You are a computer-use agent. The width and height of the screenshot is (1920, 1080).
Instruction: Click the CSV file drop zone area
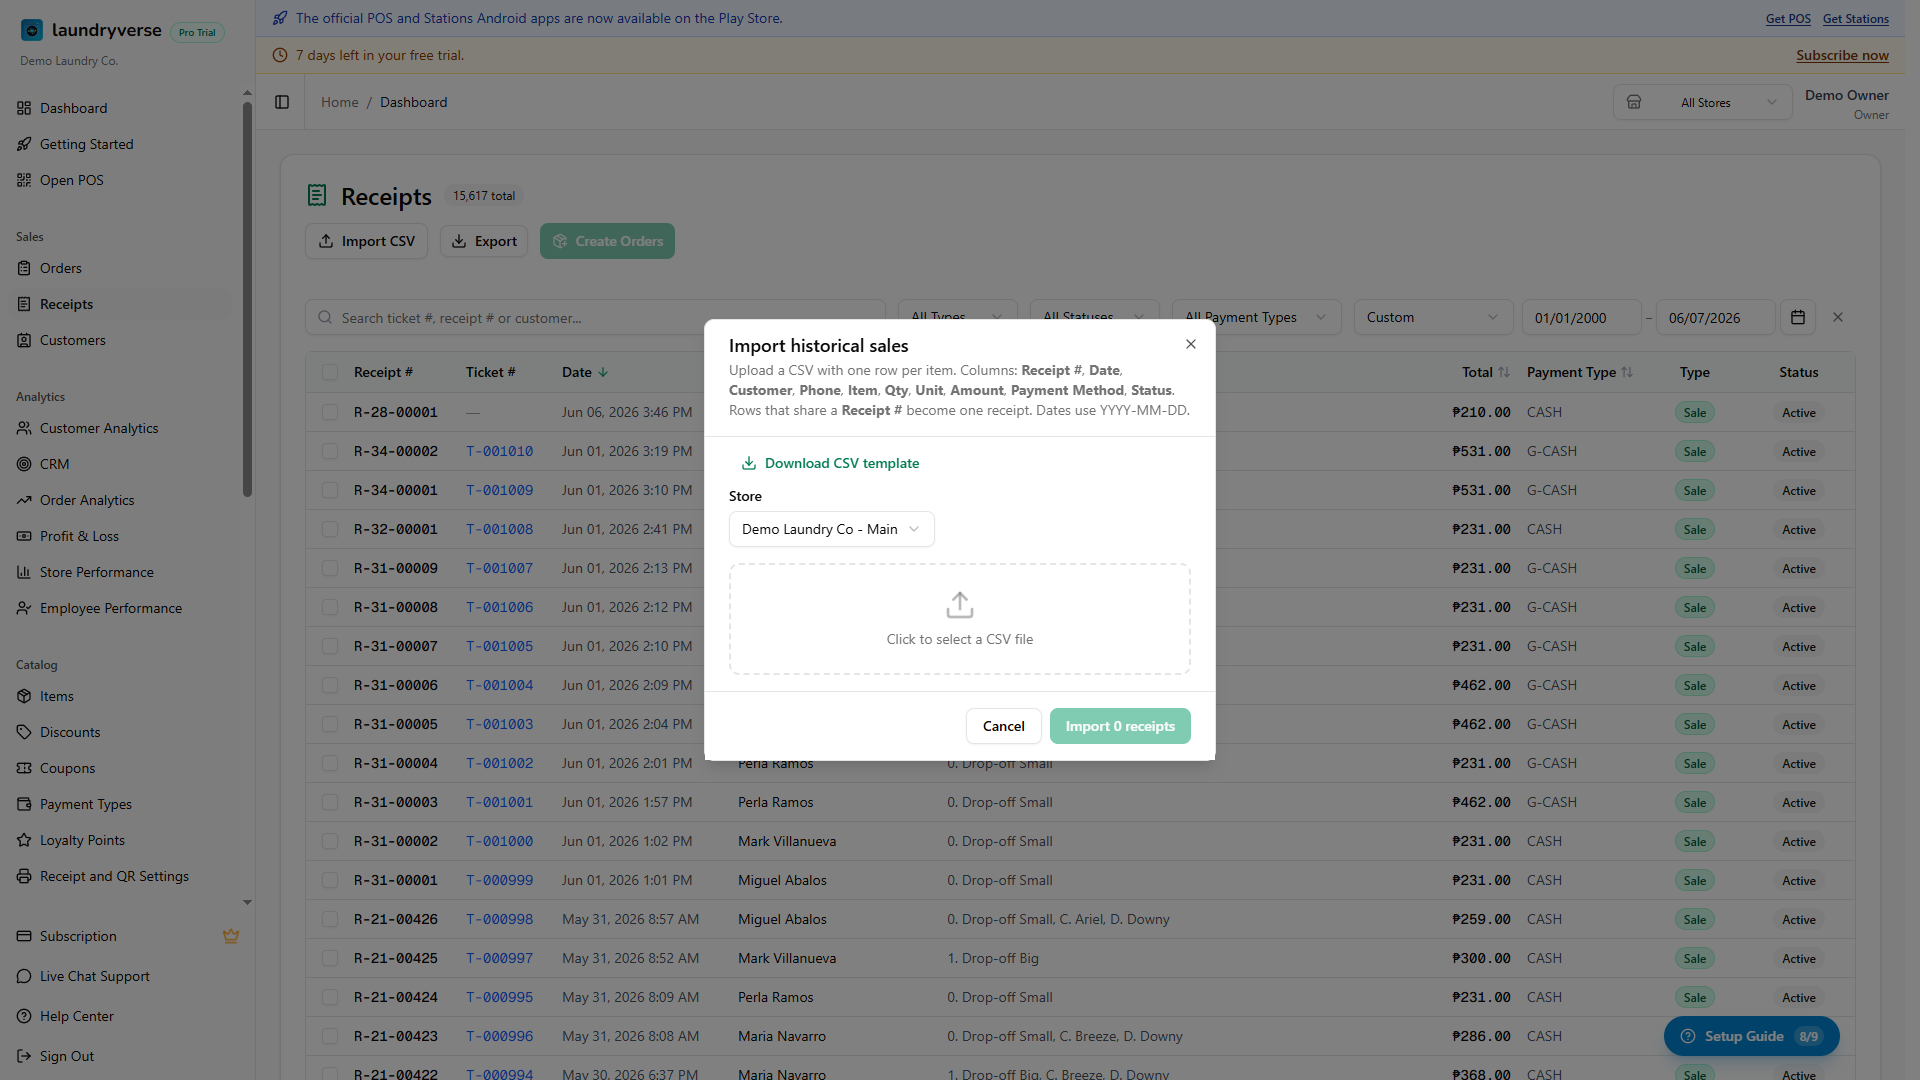pyautogui.click(x=959, y=619)
